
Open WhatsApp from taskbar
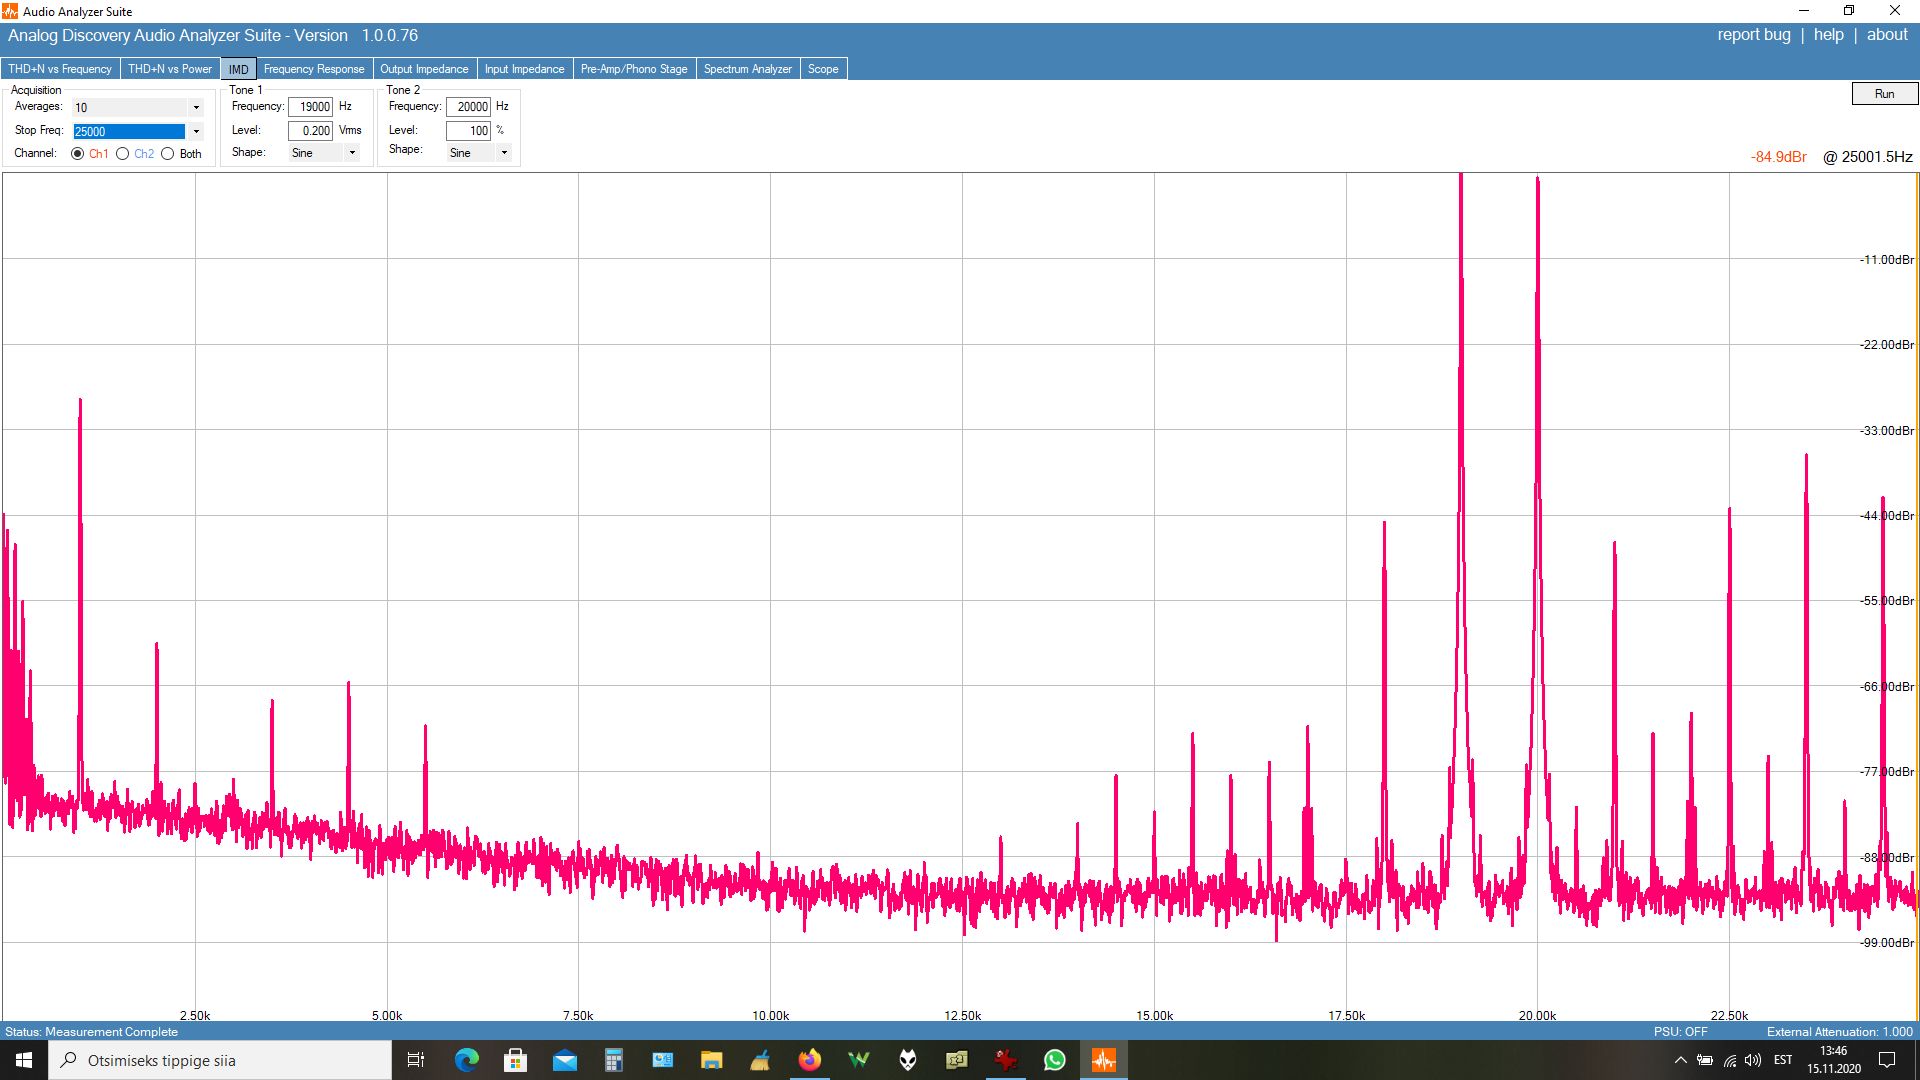click(1054, 1060)
